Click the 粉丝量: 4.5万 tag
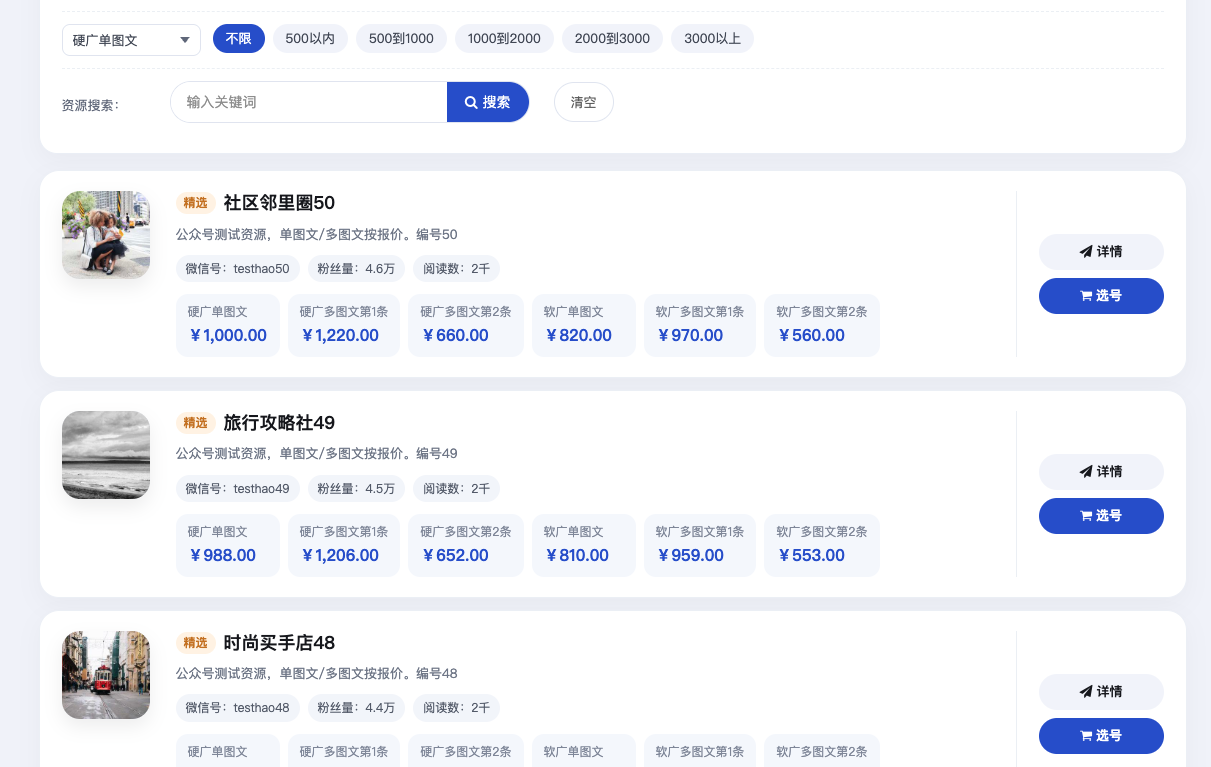 click(356, 488)
